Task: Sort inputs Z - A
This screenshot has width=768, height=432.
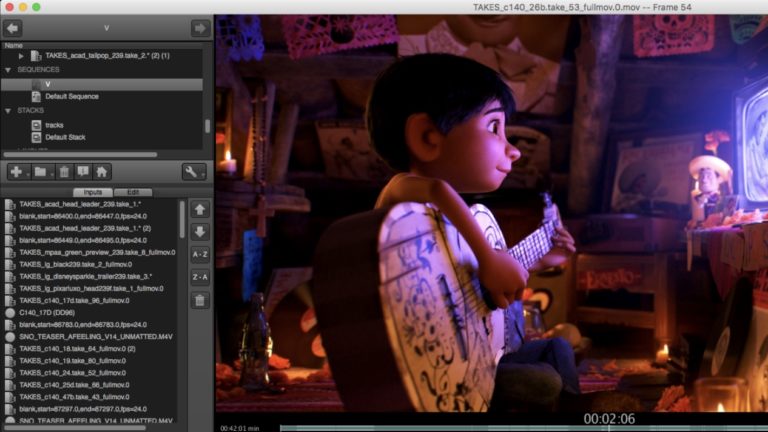Action: (x=200, y=277)
